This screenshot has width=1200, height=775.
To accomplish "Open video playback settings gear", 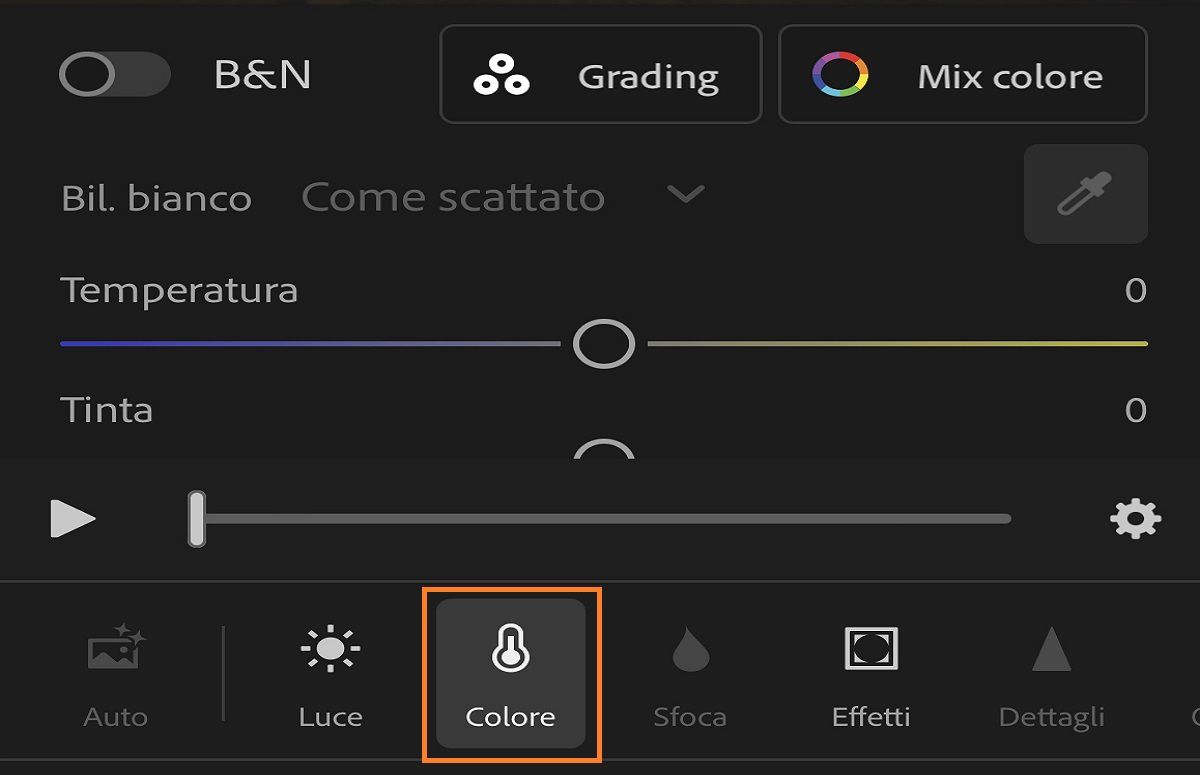I will [x=1135, y=518].
